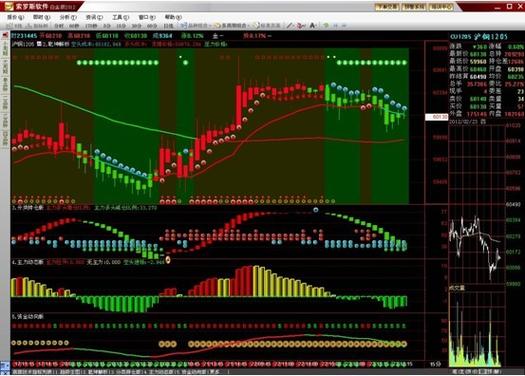Select the 日线 period in toolbar

(x=168, y=26)
